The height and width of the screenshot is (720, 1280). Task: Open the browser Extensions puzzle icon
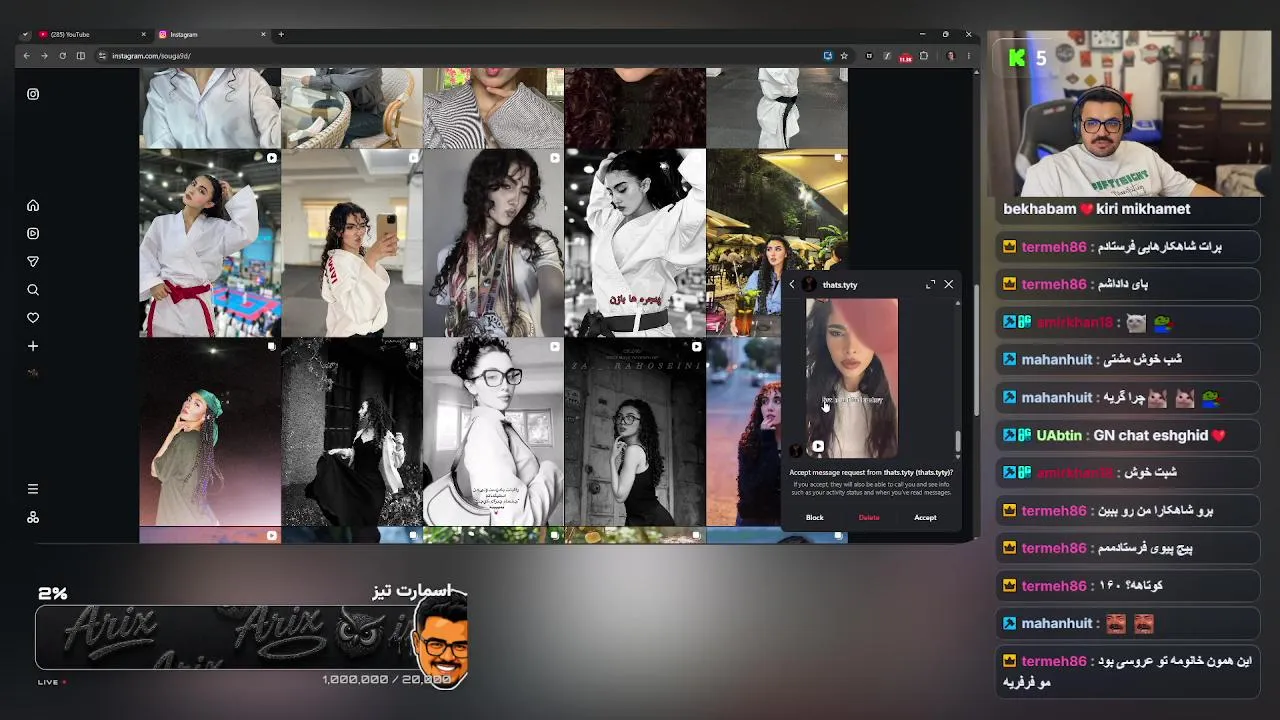pyautogui.click(x=924, y=56)
